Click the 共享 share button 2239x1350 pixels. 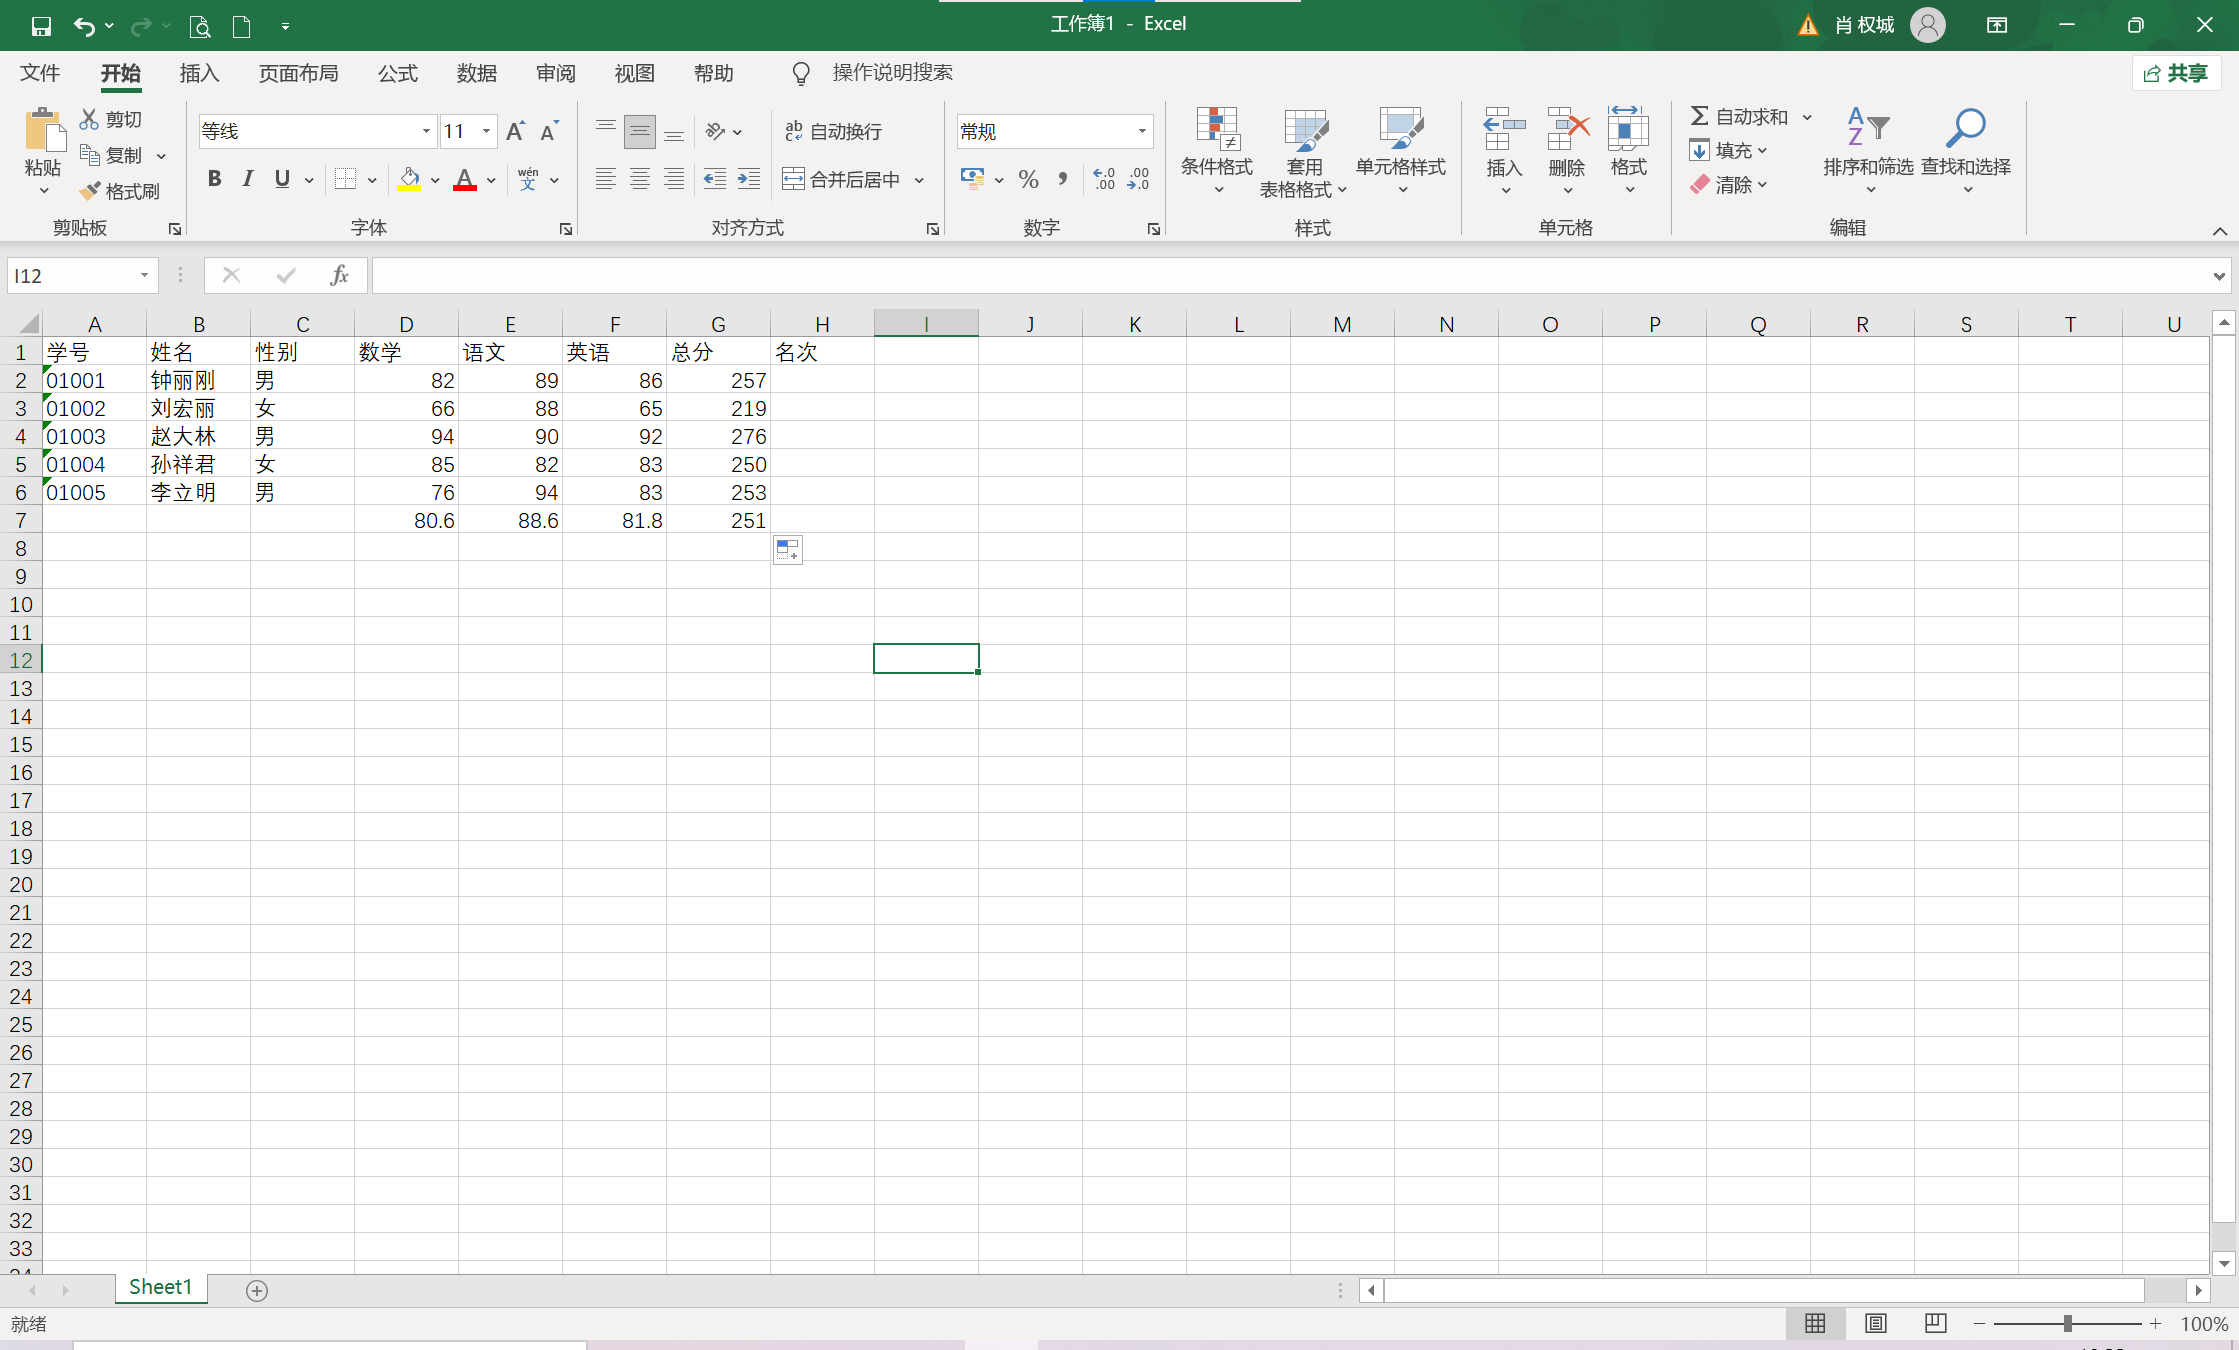[x=2176, y=73]
